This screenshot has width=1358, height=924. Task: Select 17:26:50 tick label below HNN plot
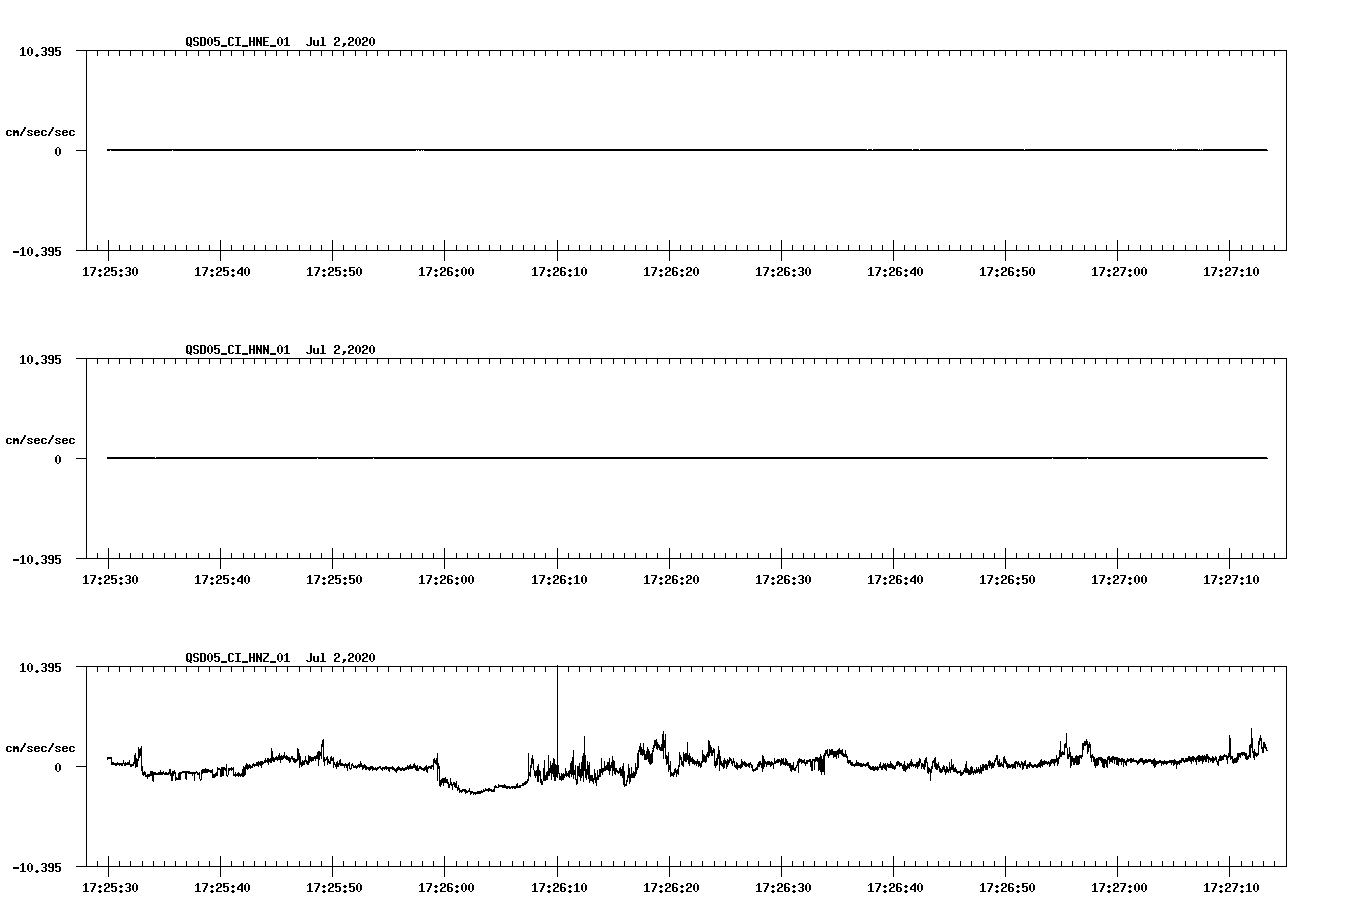[x=1007, y=579]
